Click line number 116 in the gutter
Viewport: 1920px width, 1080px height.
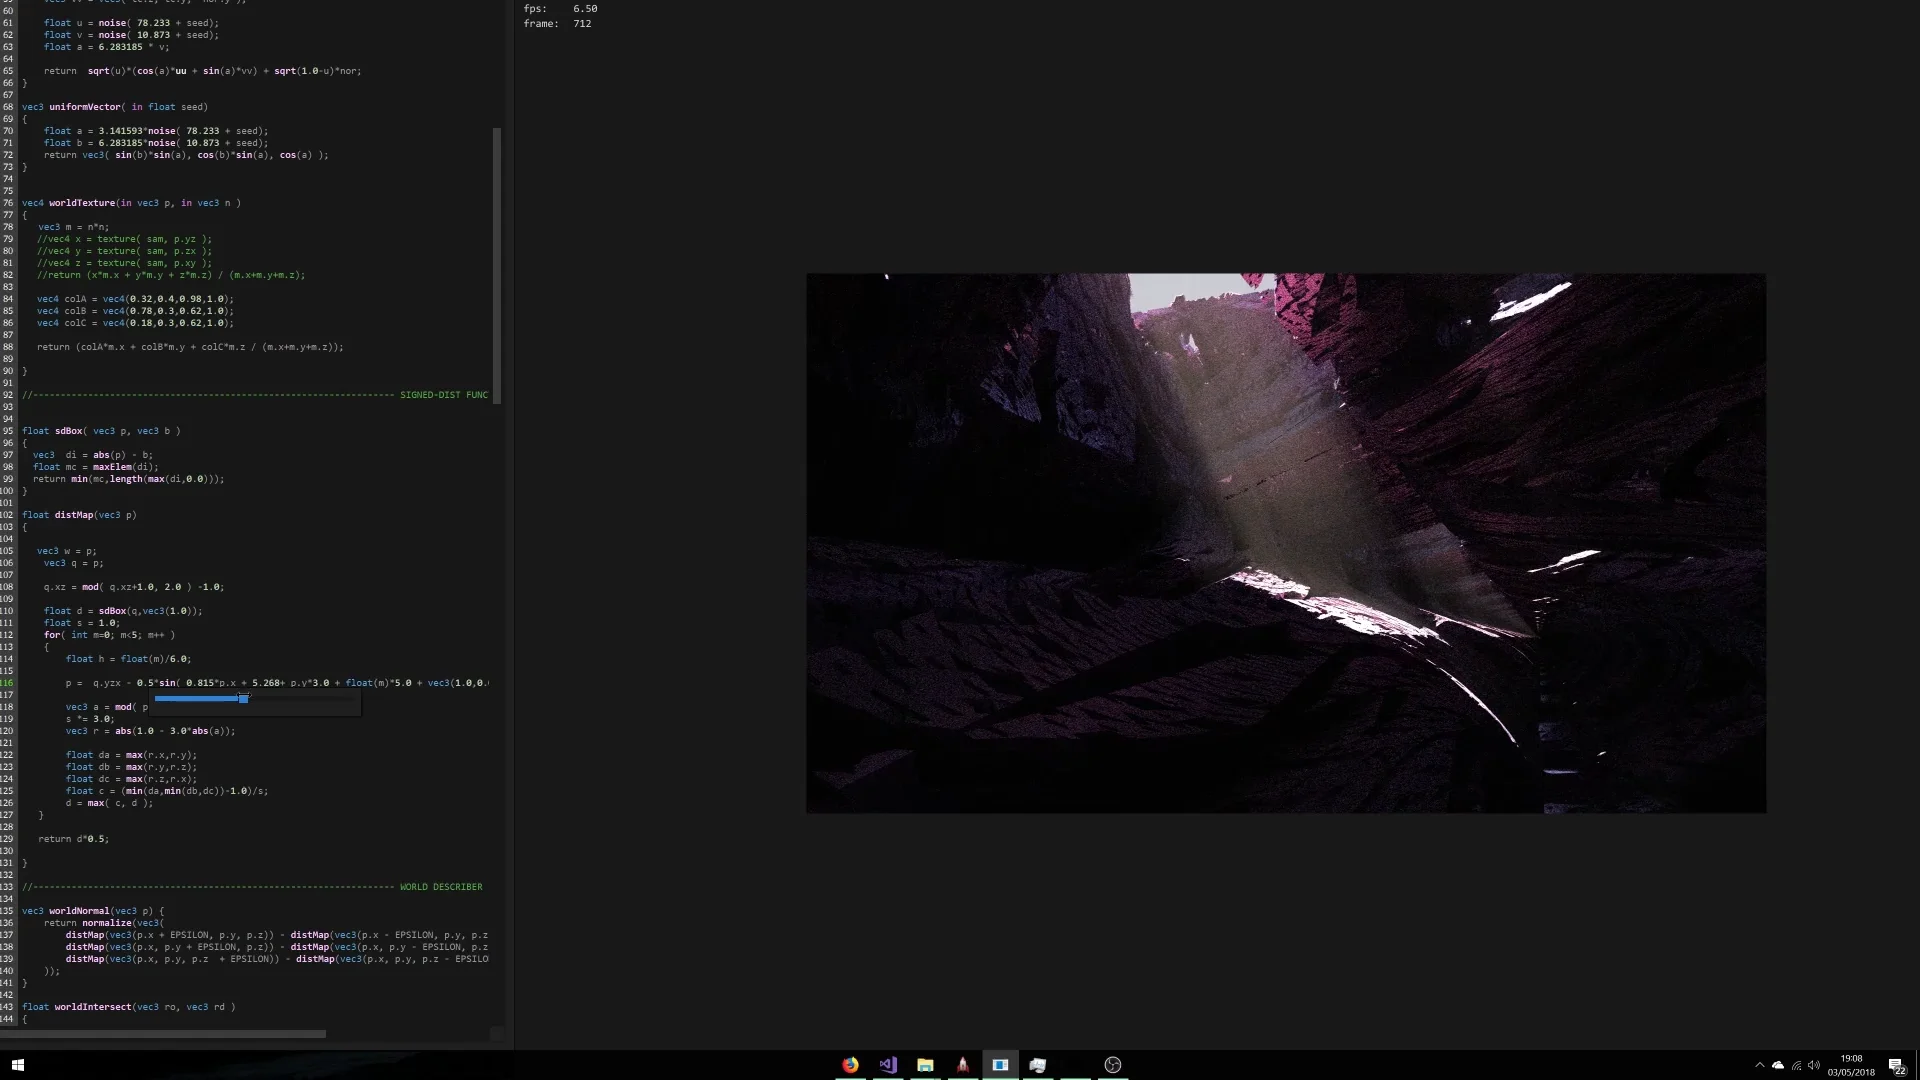pyautogui.click(x=7, y=683)
